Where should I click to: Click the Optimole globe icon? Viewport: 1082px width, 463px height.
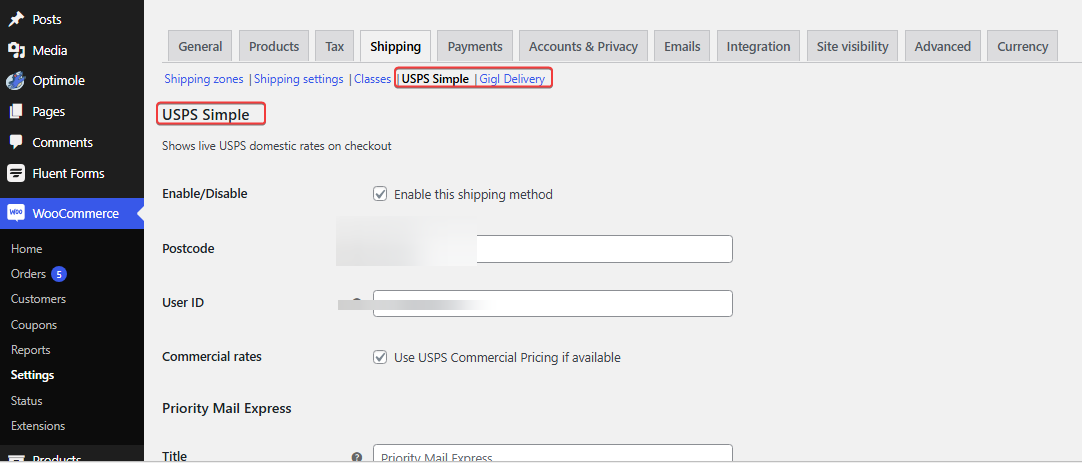pos(15,81)
